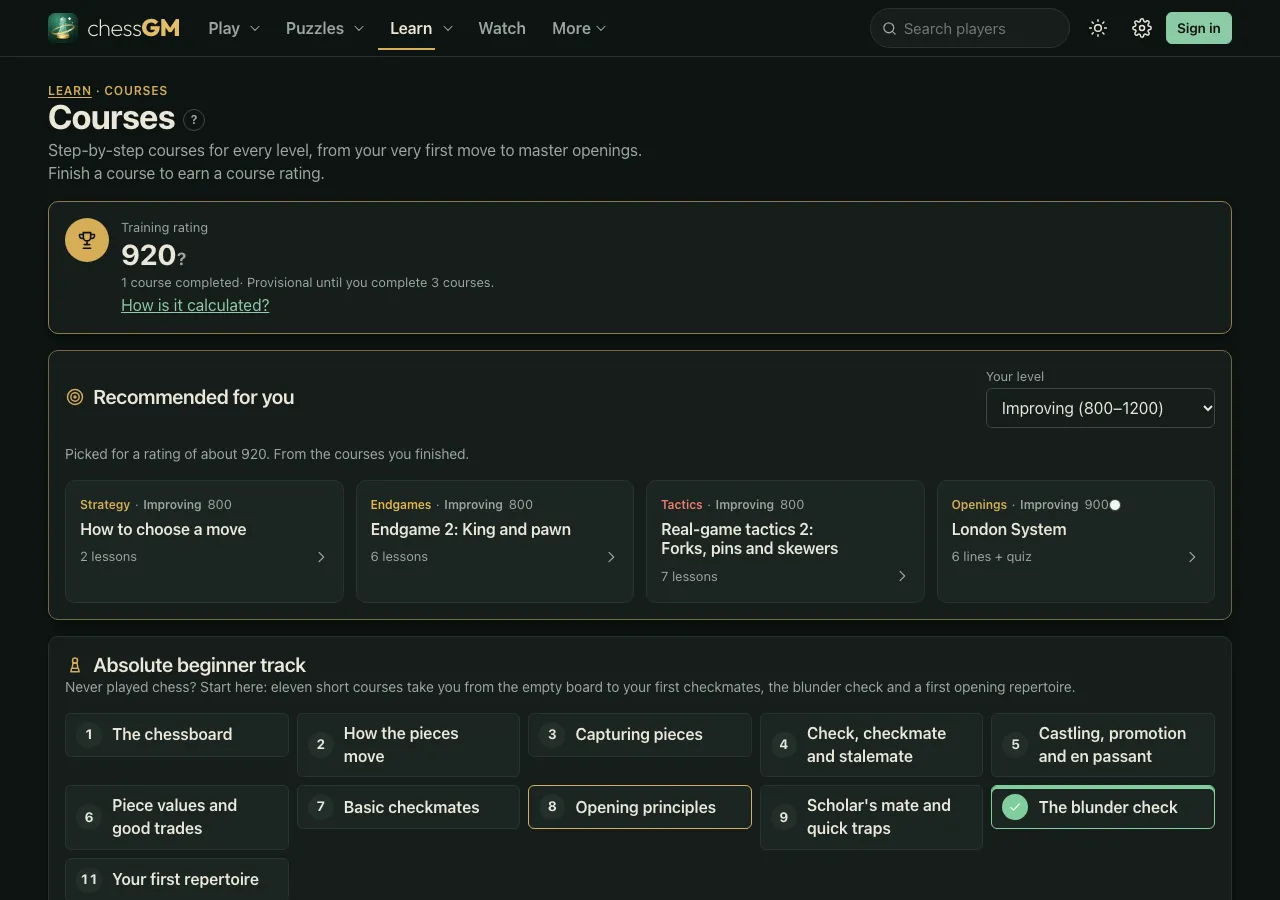The width and height of the screenshot is (1280, 900).
Task: Click the search magnifier icon
Action: (889, 28)
